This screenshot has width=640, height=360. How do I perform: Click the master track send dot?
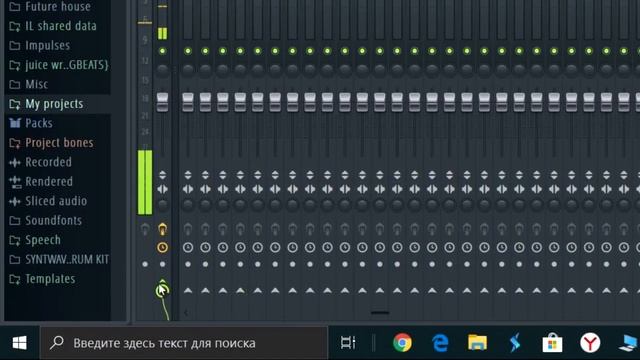162,264
